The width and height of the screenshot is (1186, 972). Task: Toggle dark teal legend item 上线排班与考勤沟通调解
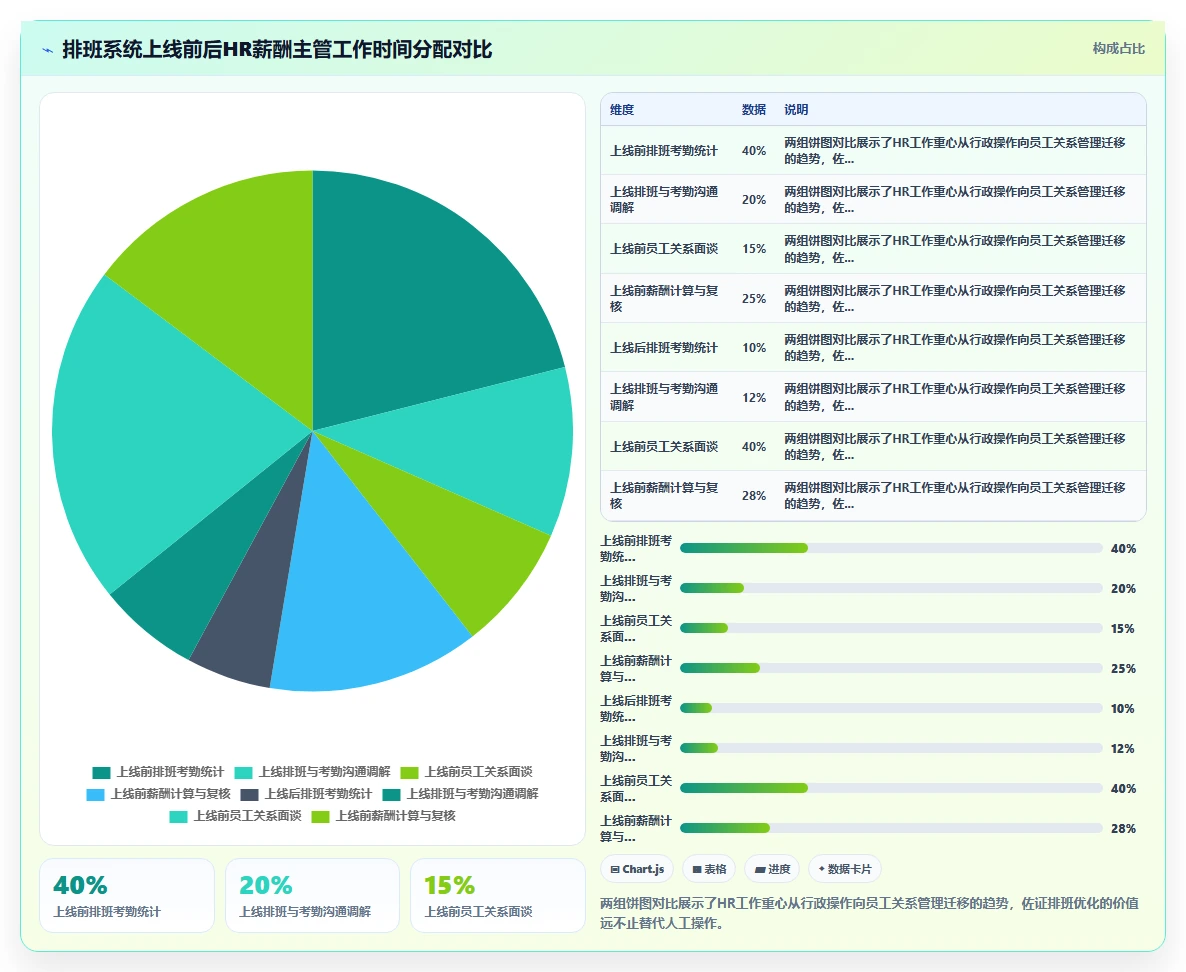(461, 794)
